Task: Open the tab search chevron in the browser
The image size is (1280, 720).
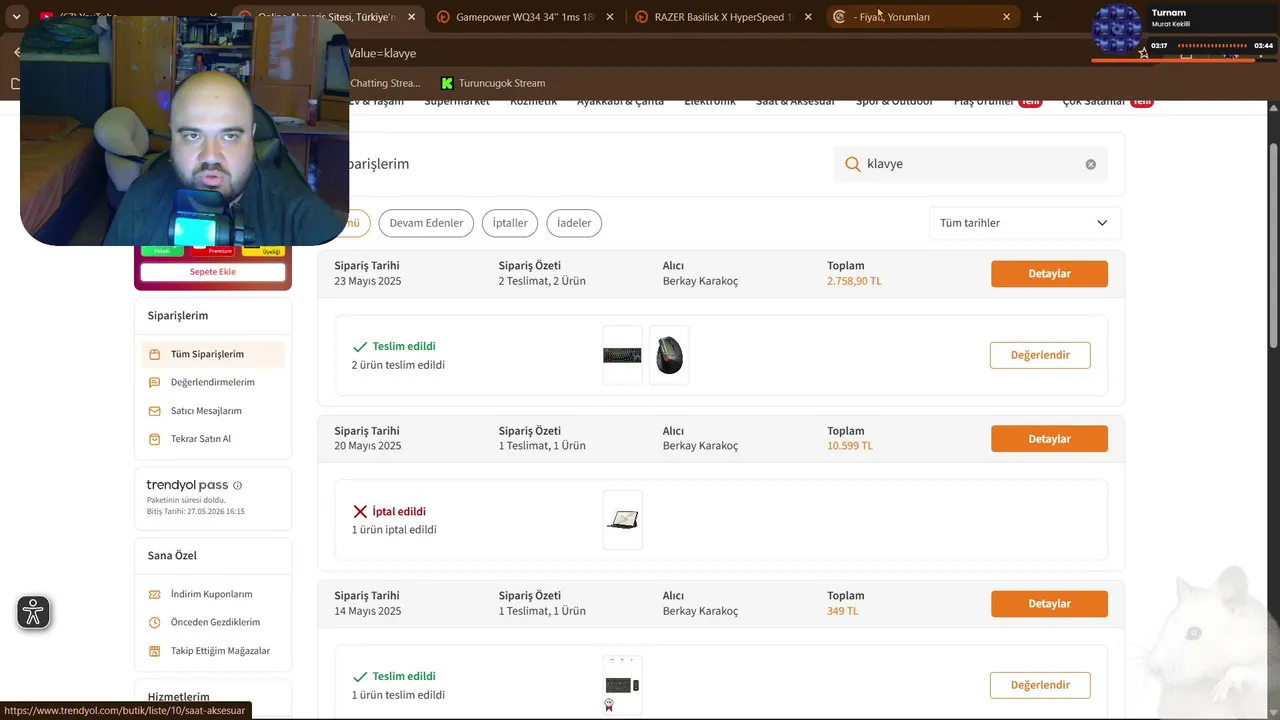Action: [x=16, y=17]
